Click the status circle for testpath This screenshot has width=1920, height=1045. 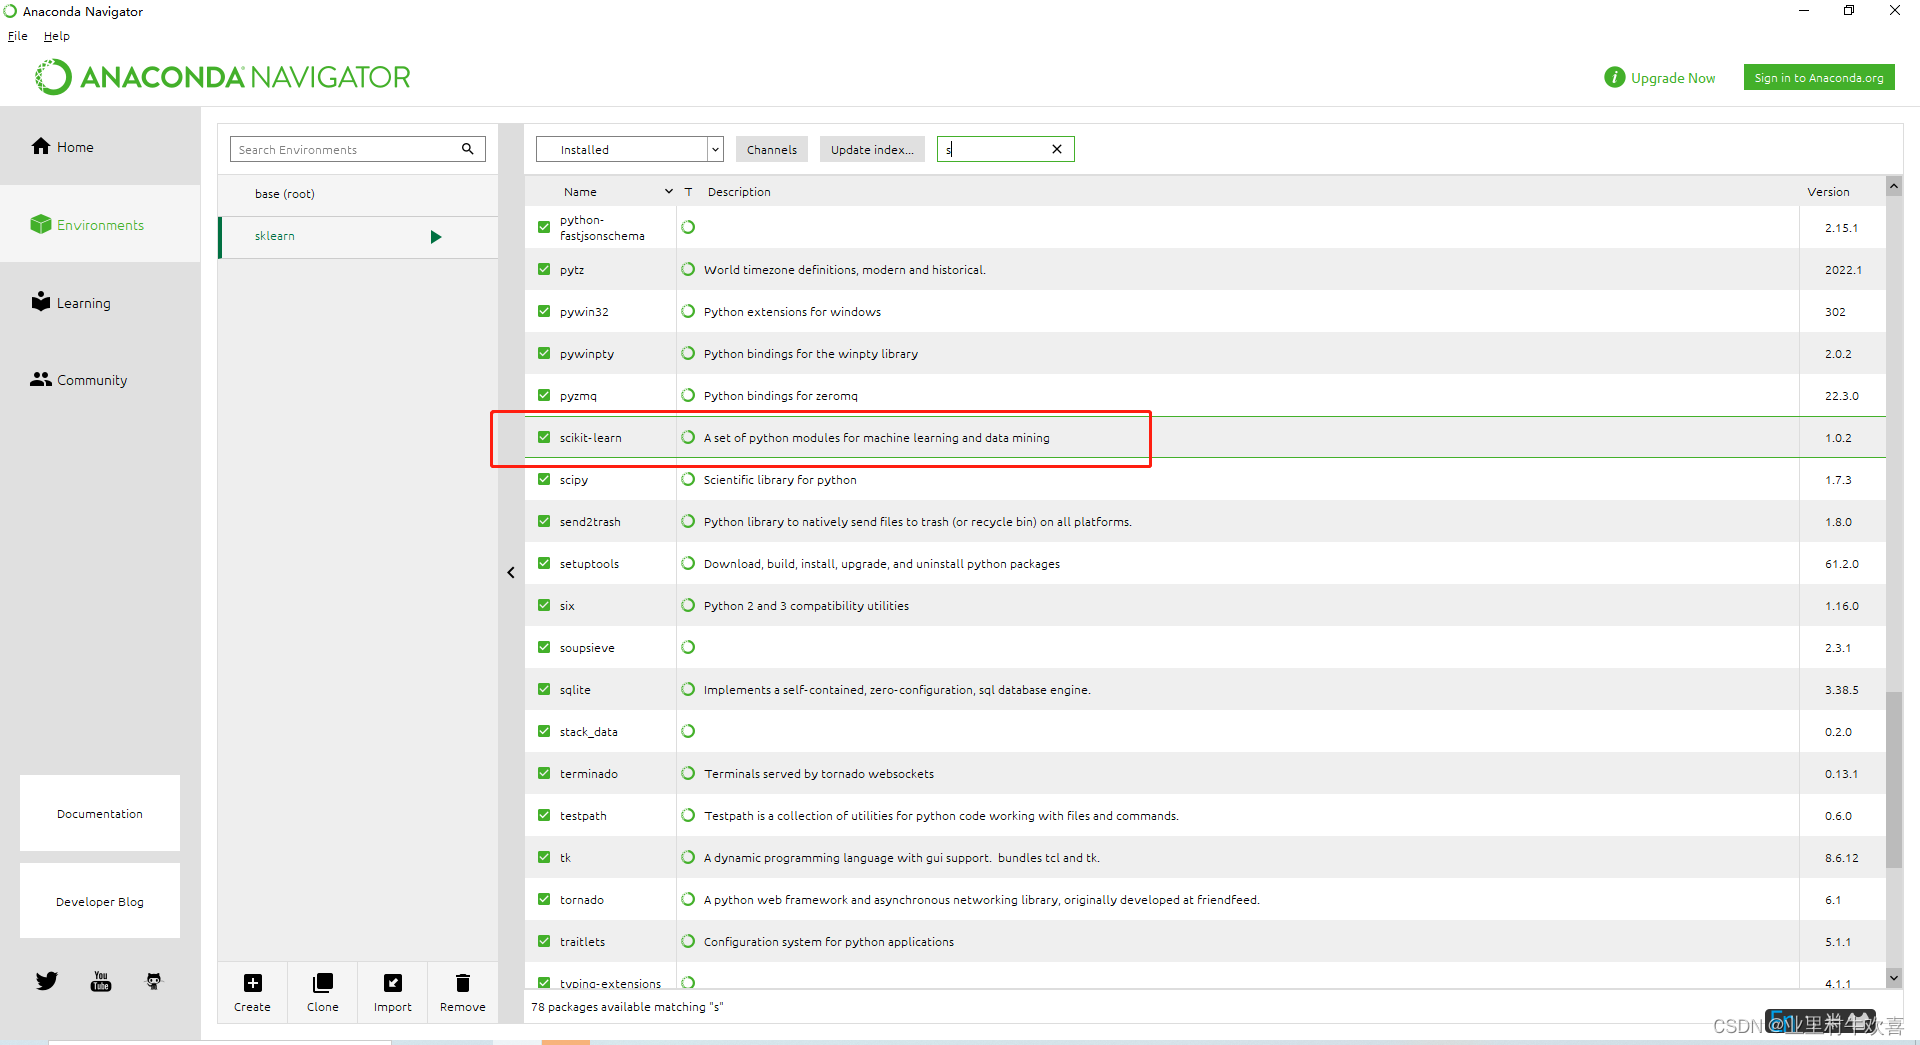coord(688,815)
